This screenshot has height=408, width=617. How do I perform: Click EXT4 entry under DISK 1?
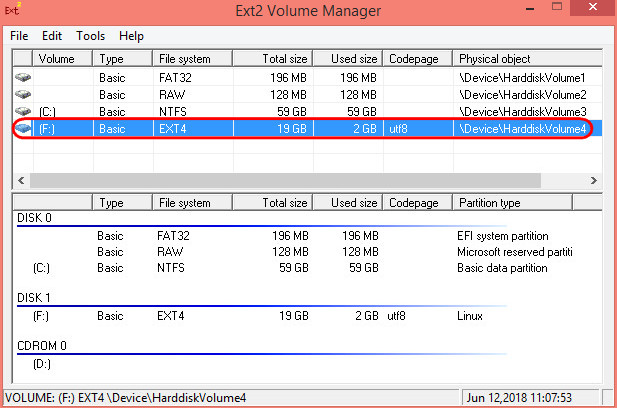170,316
